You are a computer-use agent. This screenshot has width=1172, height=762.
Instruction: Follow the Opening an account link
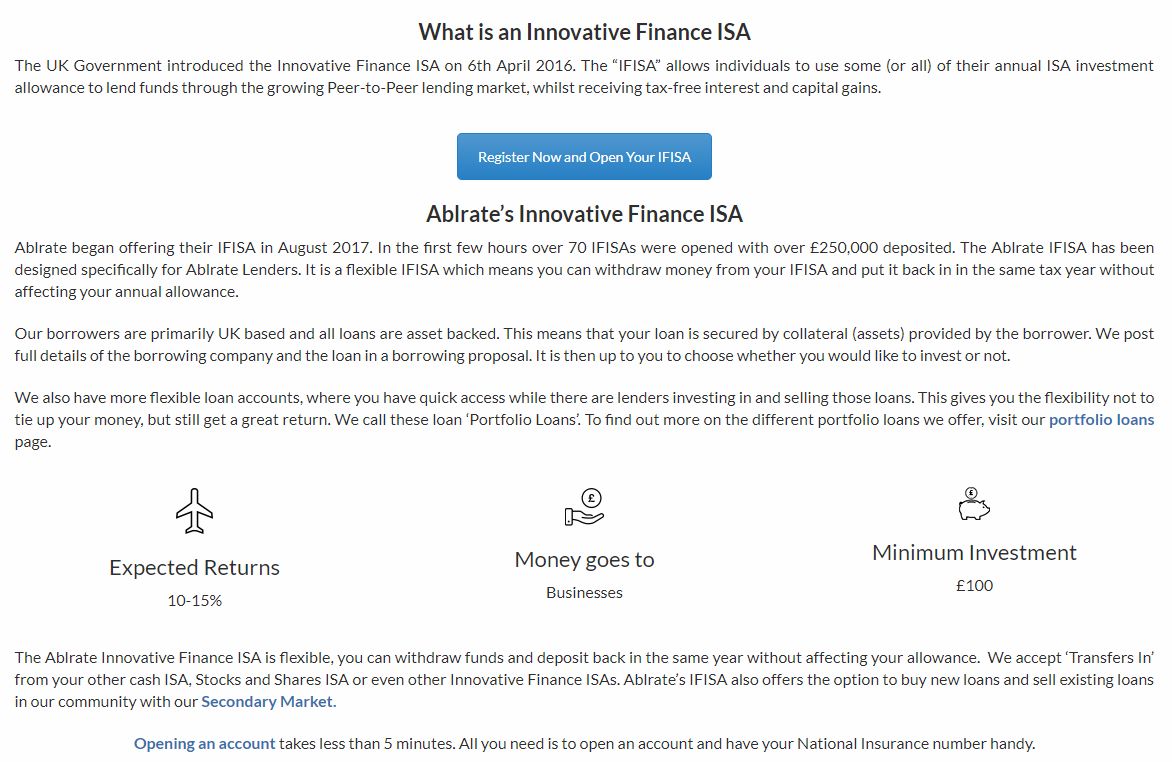(x=204, y=743)
